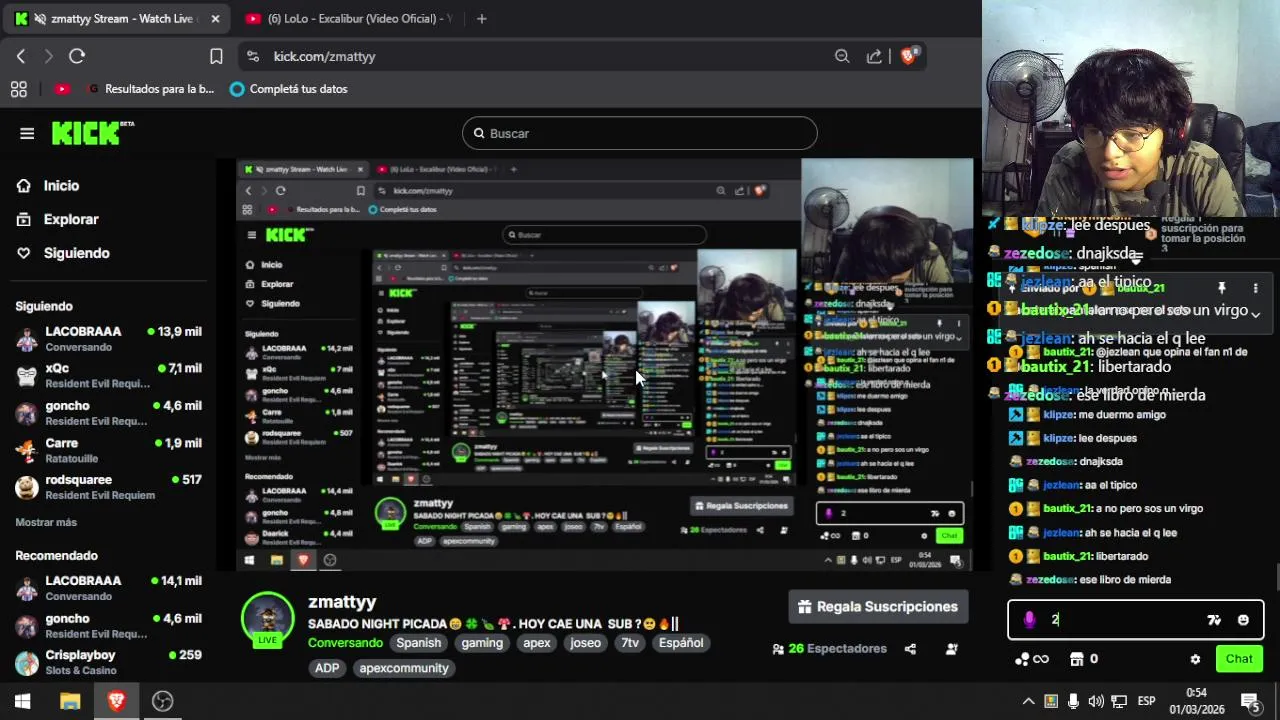
Task: Open the Conversando category link
Action: tap(345, 643)
